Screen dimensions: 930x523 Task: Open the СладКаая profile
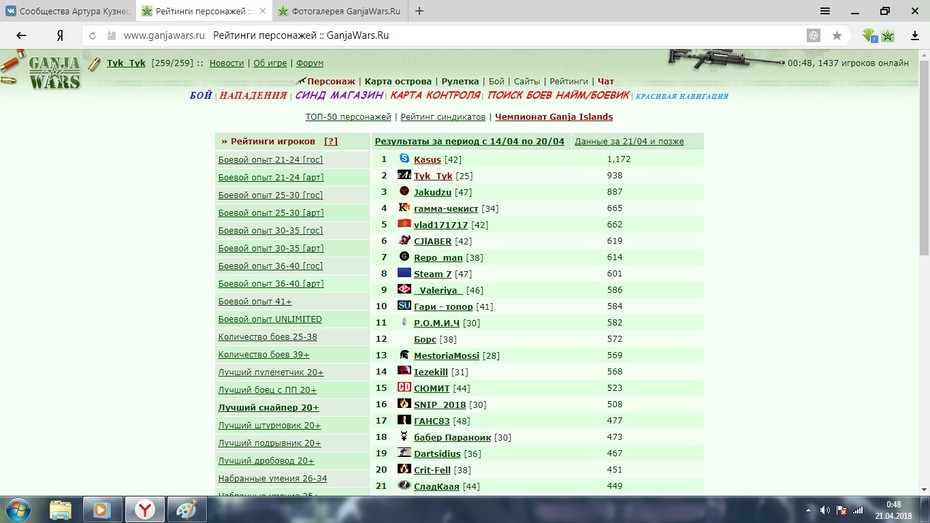pos(437,486)
